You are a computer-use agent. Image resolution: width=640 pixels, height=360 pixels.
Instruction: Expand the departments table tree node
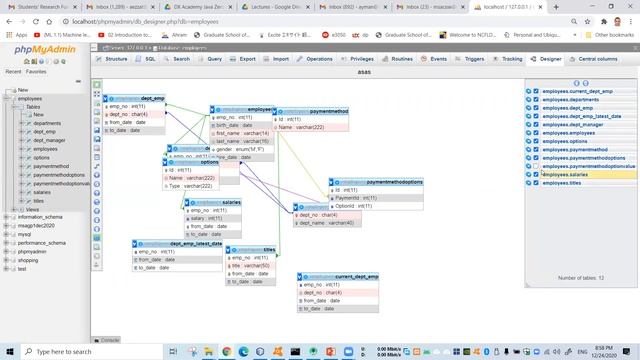(x=22, y=123)
